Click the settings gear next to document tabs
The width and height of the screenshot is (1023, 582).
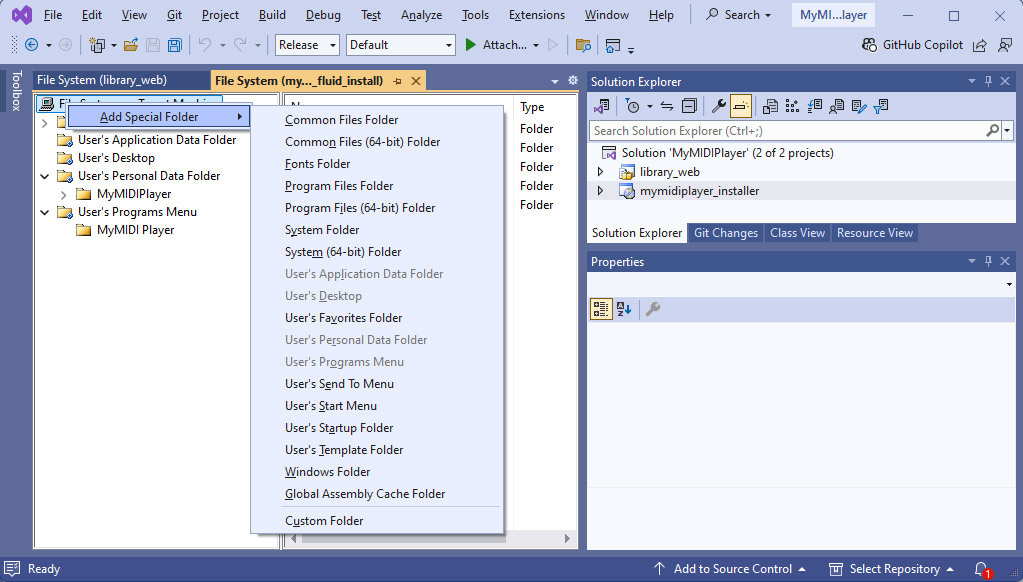point(573,80)
